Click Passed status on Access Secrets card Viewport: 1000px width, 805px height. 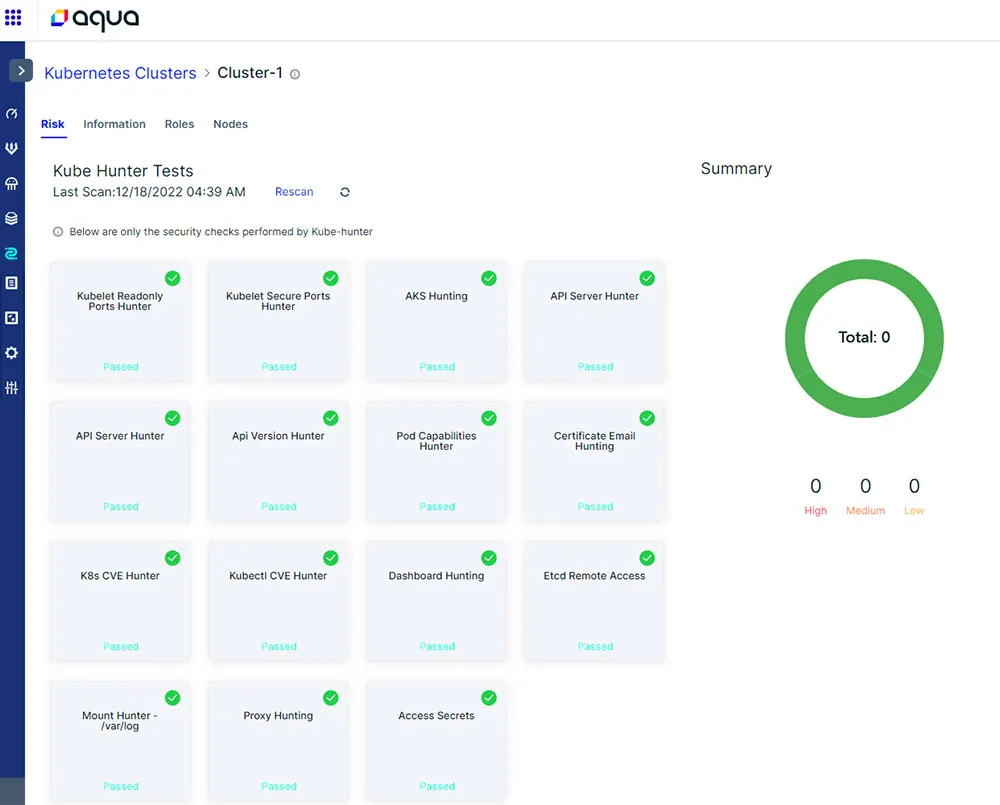(x=438, y=787)
